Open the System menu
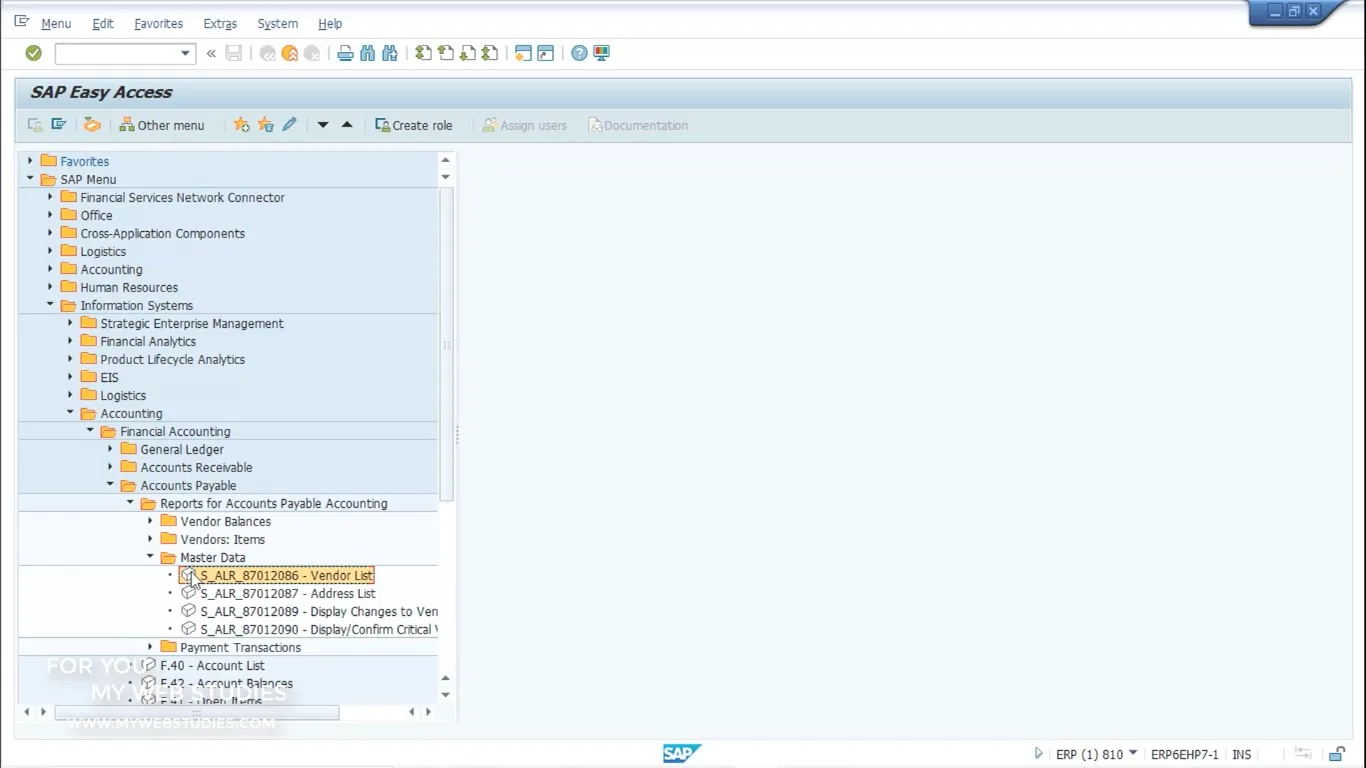 click(x=277, y=23)
